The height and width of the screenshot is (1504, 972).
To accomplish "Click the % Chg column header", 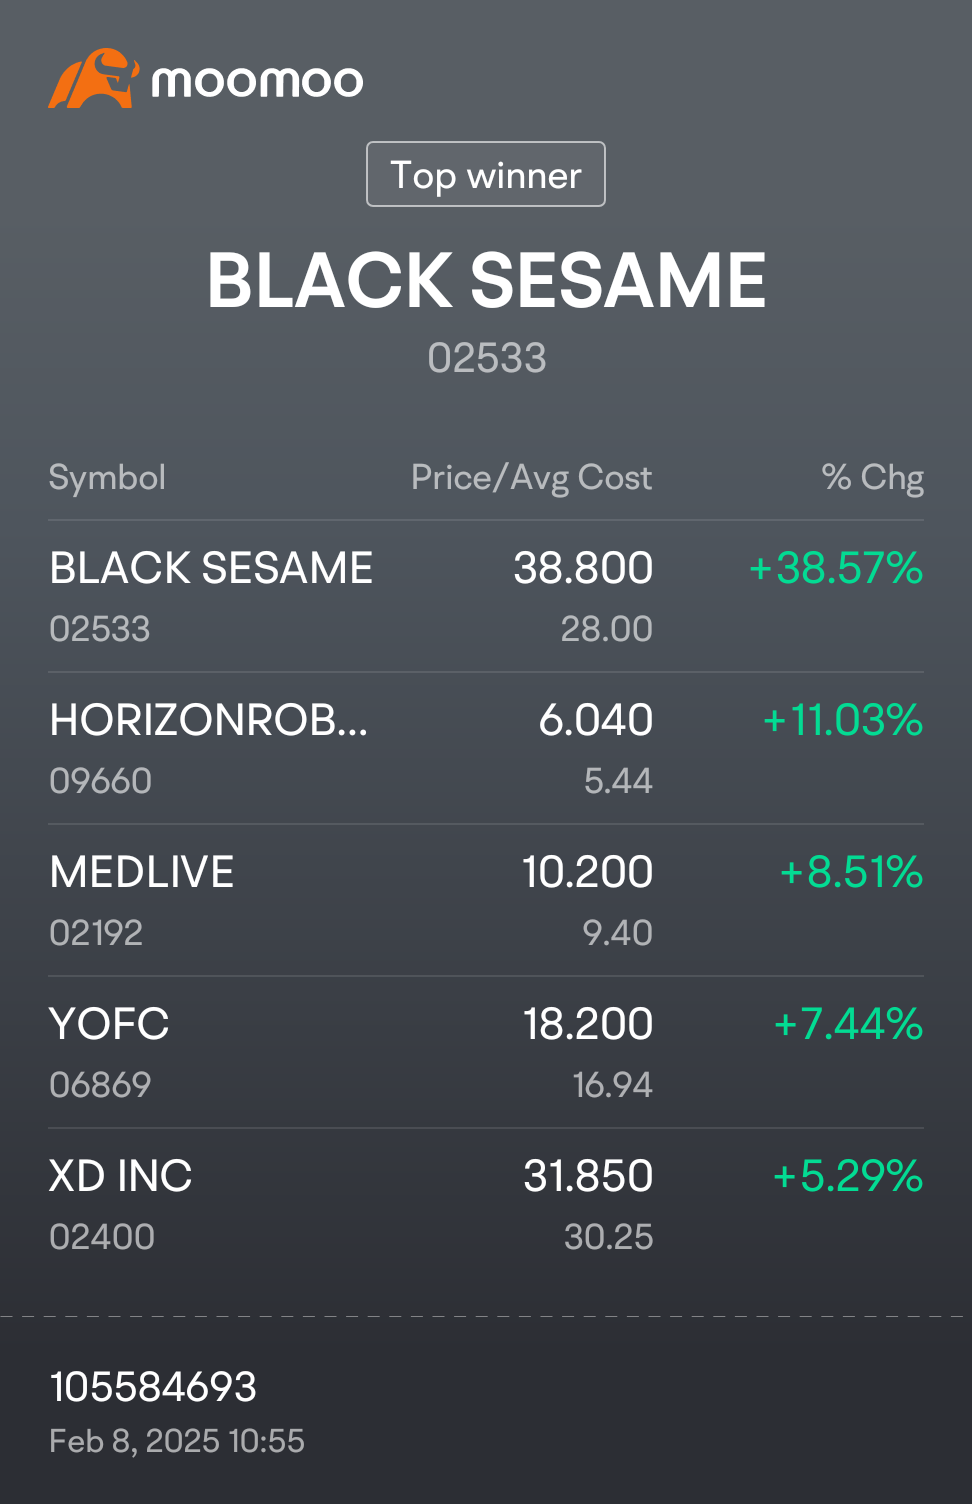I will (872, 478).
